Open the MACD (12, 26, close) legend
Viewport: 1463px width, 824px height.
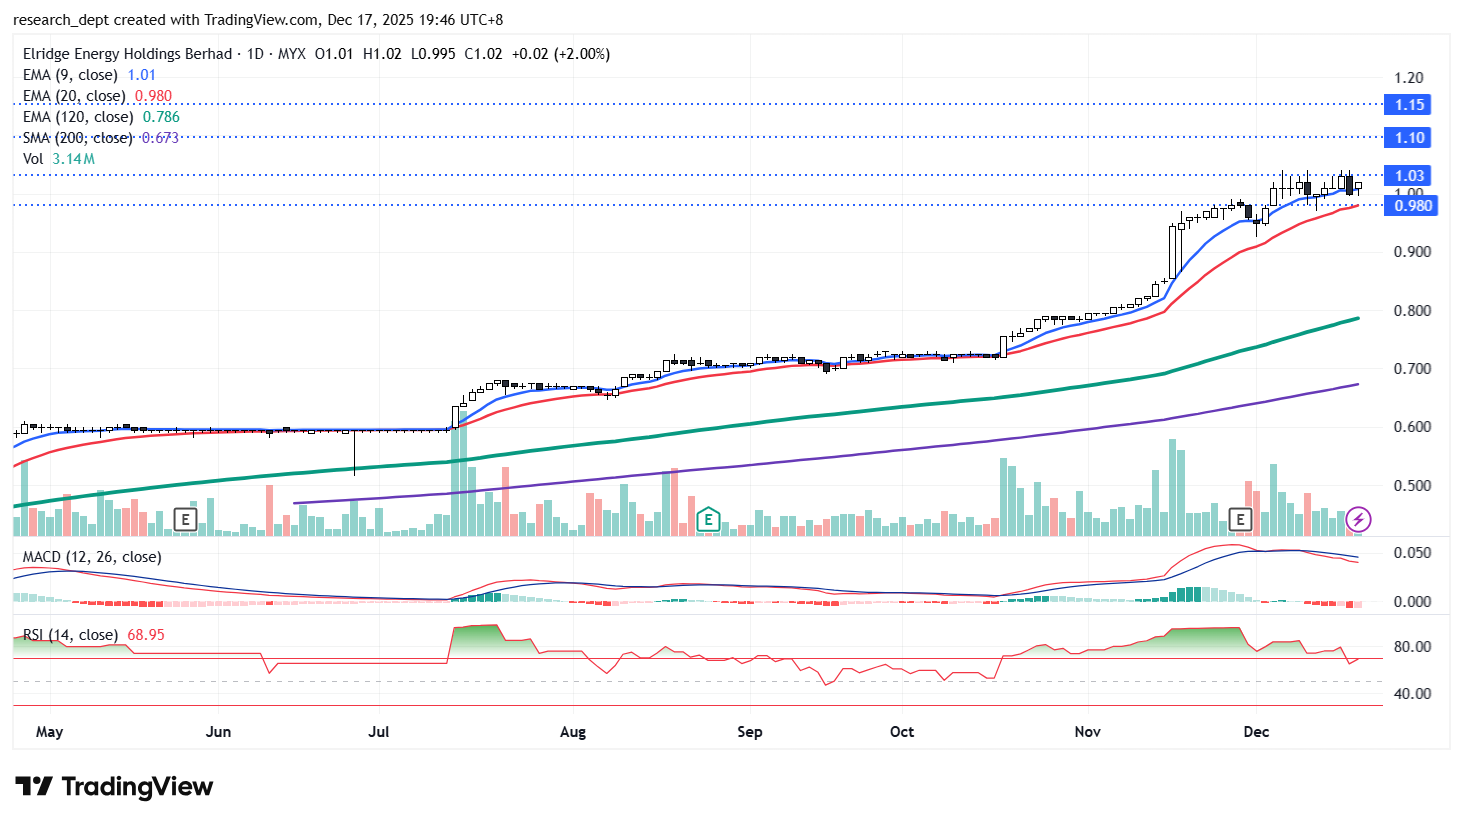(92, 557)
